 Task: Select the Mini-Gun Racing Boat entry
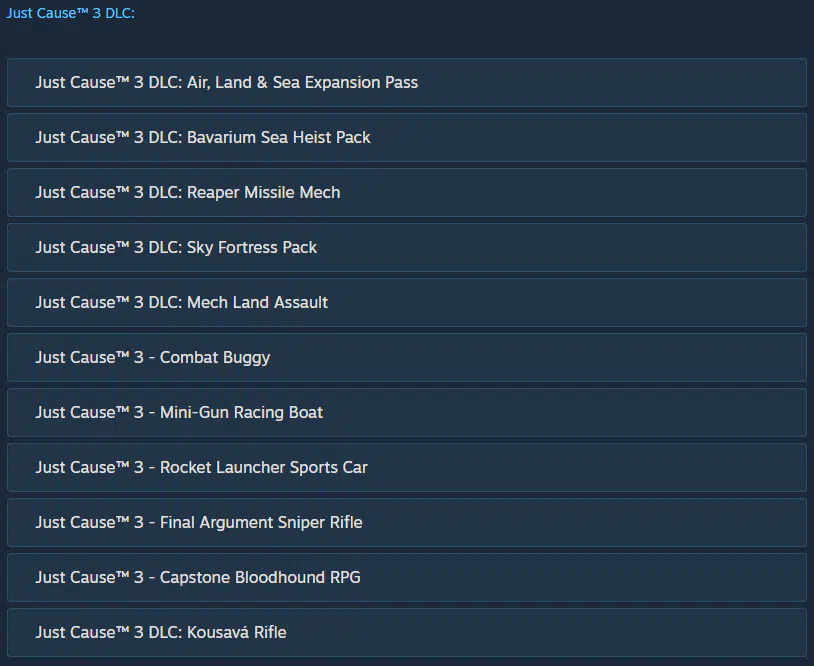[179, 412]
